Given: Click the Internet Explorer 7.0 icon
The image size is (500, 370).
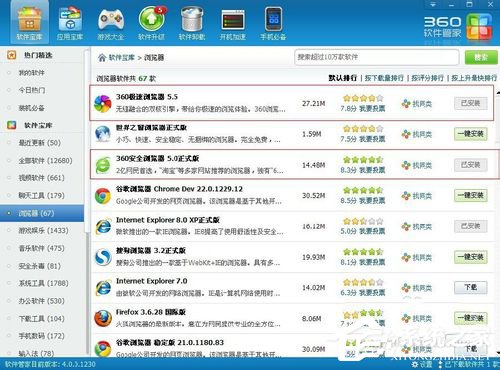Looking at the screenshot, I should pyautogui.click(x=102, y=288).
